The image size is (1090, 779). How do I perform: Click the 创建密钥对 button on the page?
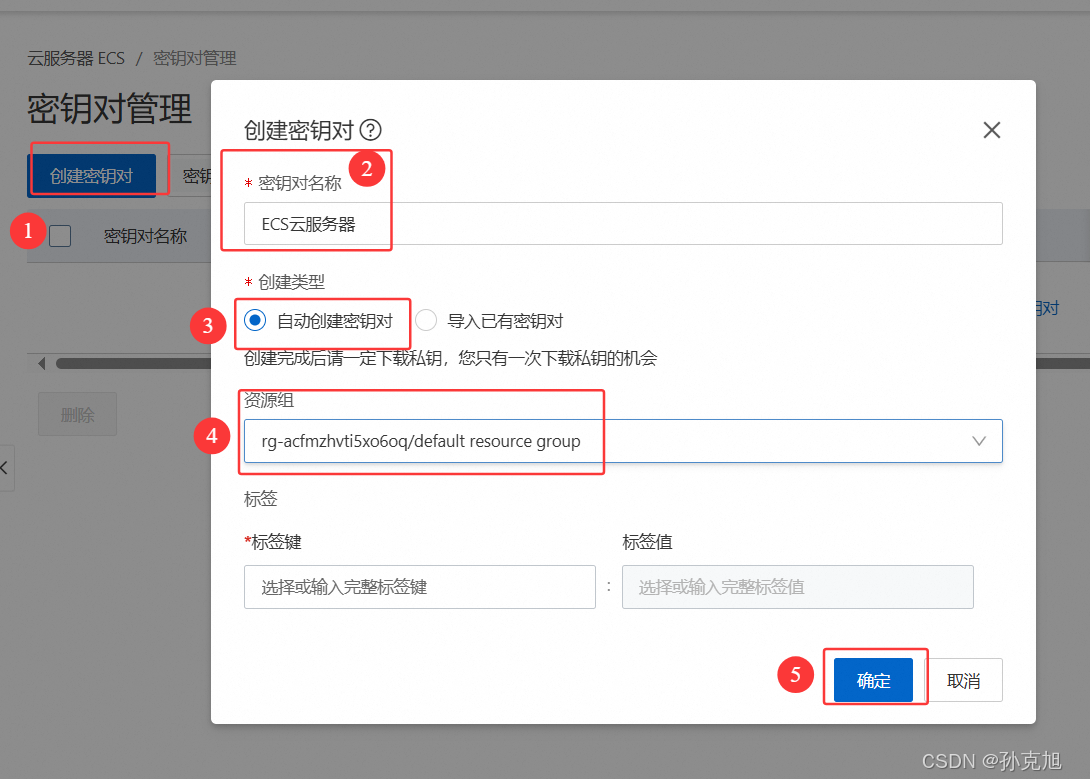coord(92,176)
